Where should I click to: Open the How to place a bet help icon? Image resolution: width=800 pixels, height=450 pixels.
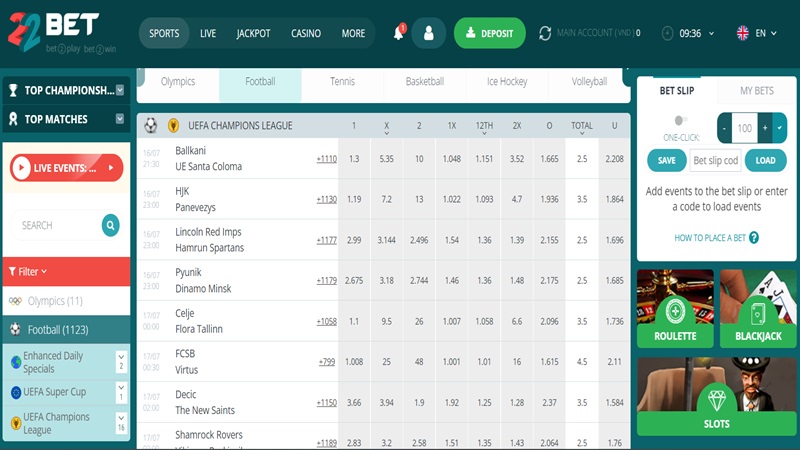pyautogui.click(x=754, y=238)
